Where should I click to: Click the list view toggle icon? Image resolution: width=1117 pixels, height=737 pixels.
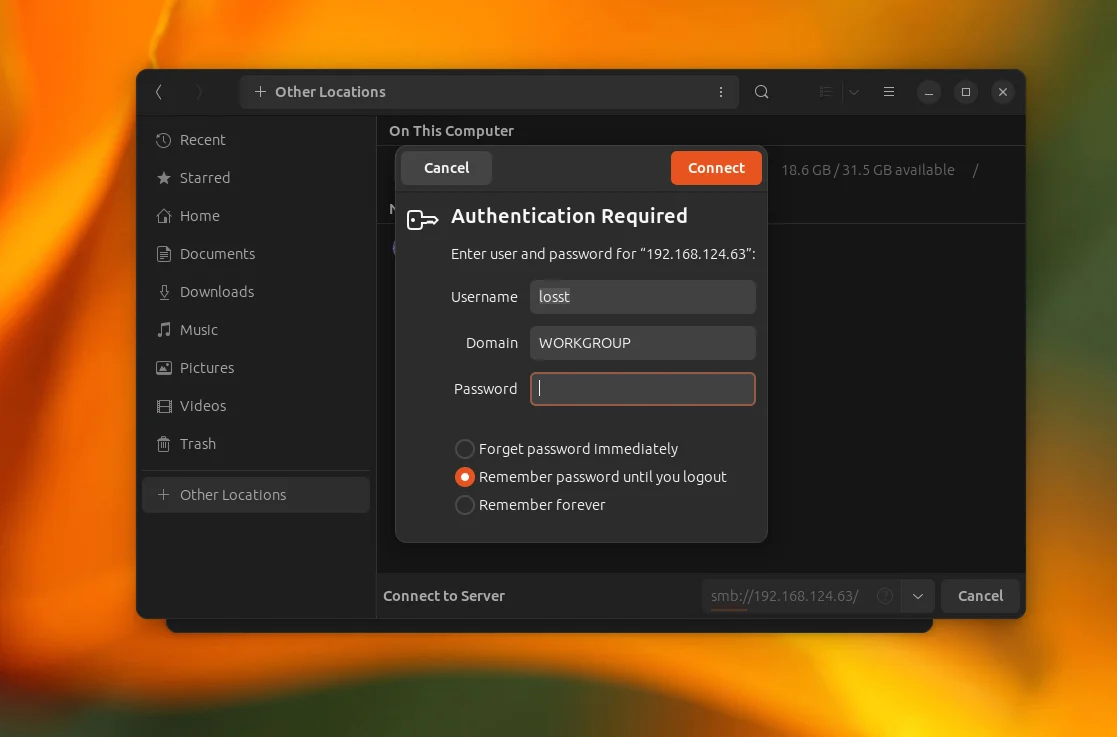pos(826,92)
